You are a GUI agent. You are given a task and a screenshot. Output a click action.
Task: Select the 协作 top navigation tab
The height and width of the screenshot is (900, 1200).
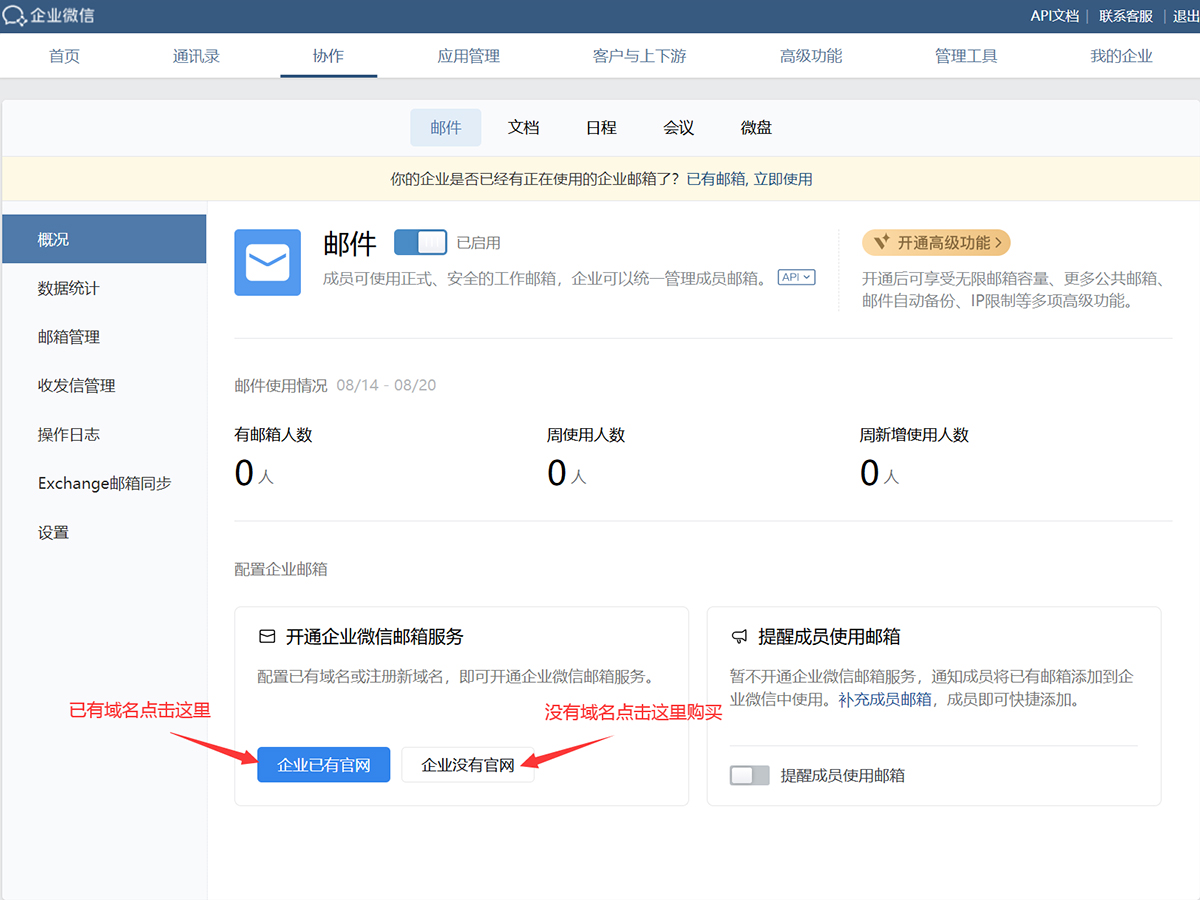328,56
